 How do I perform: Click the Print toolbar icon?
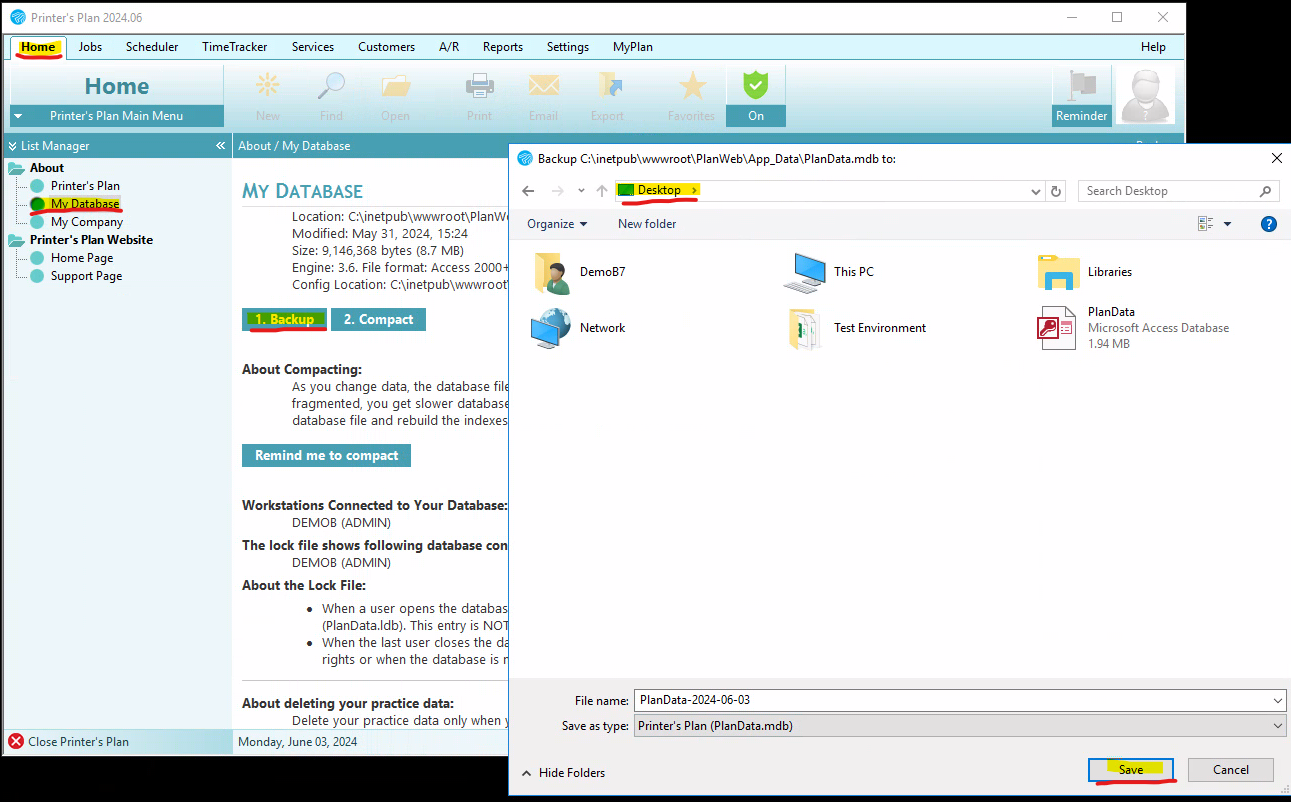(x=479, y=96)
